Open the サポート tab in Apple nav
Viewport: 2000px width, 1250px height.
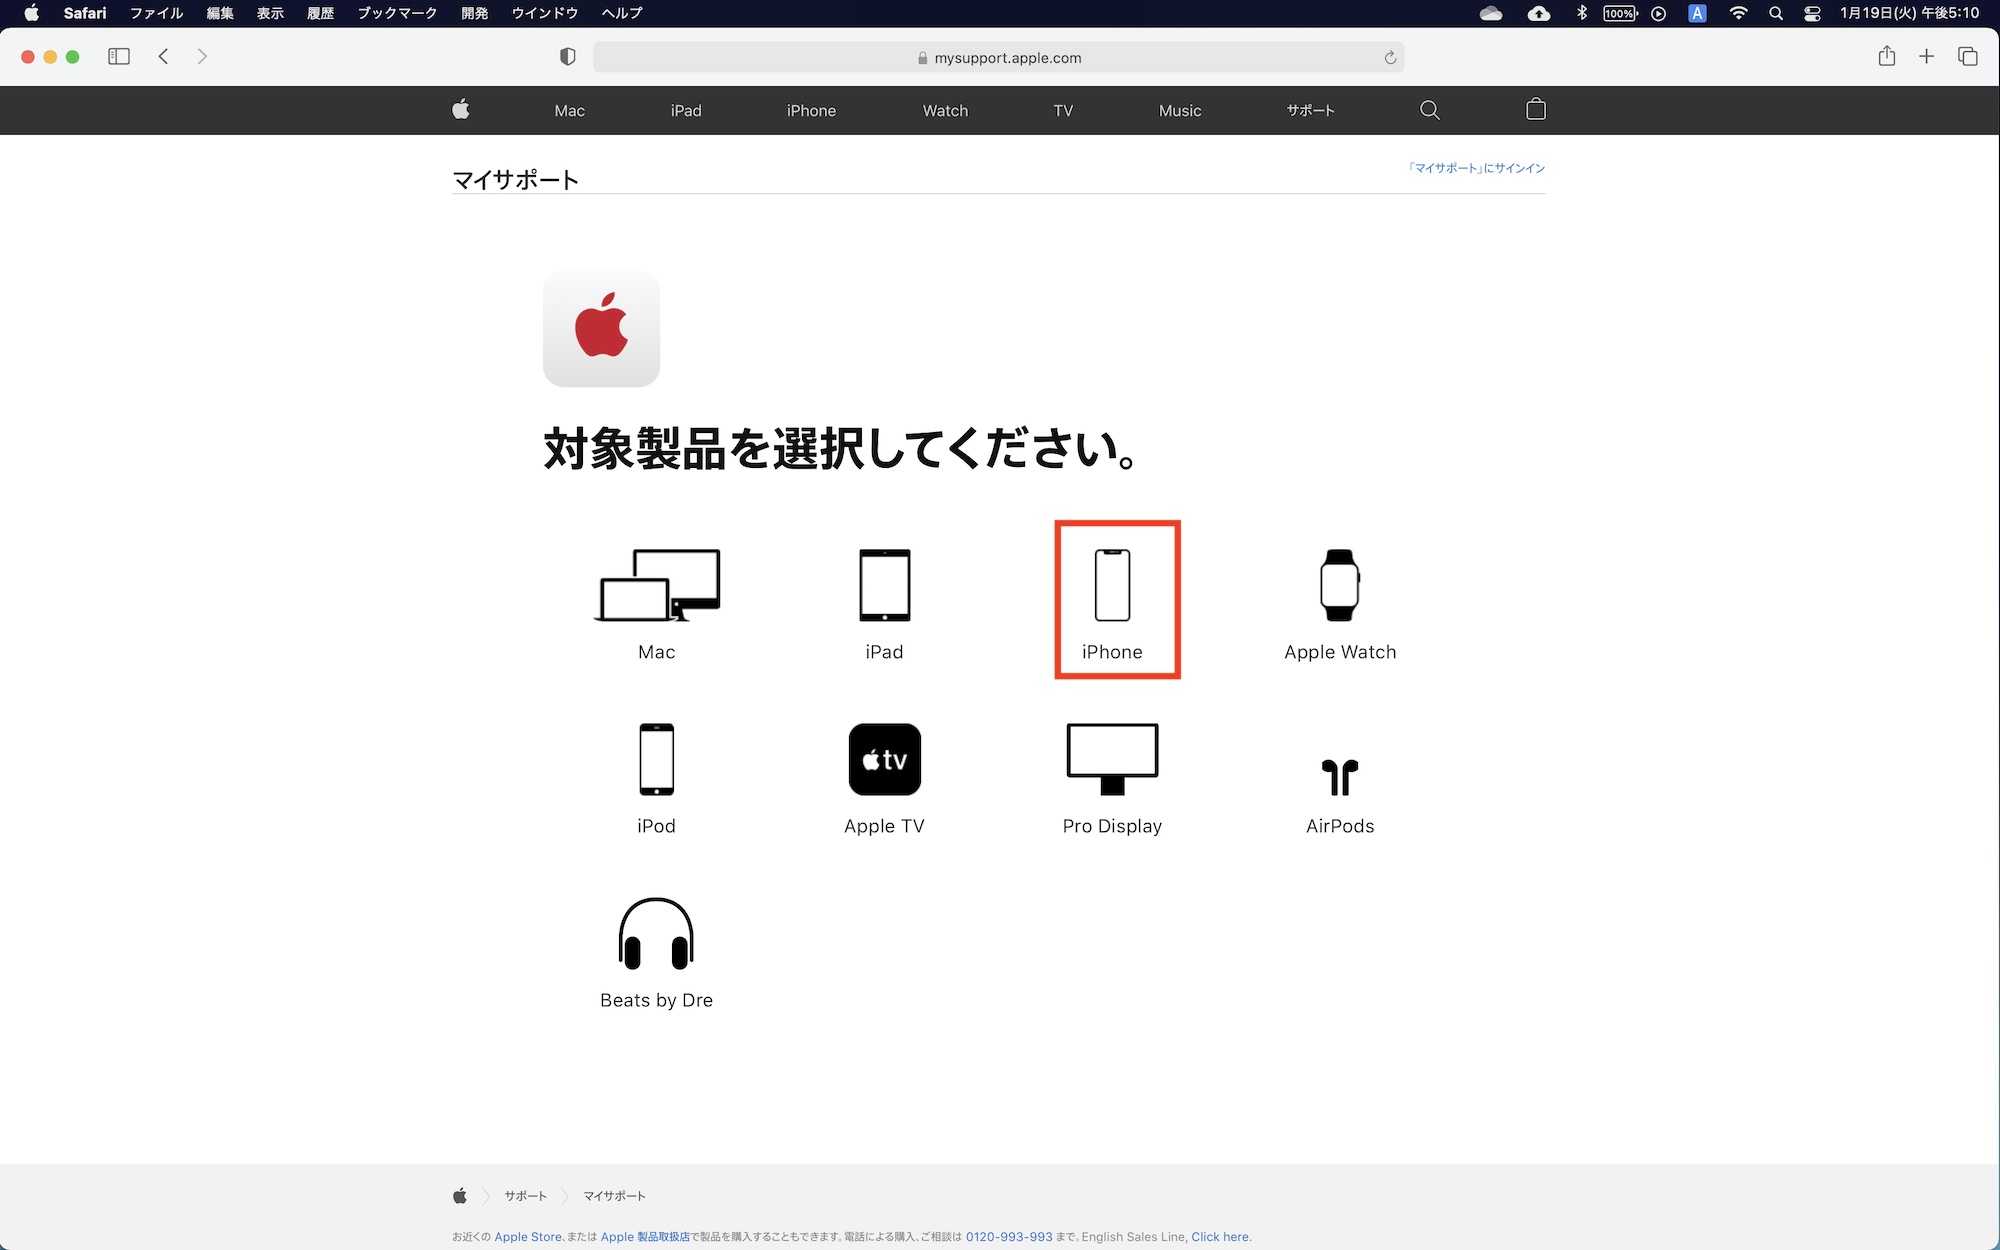point(1310,110)
